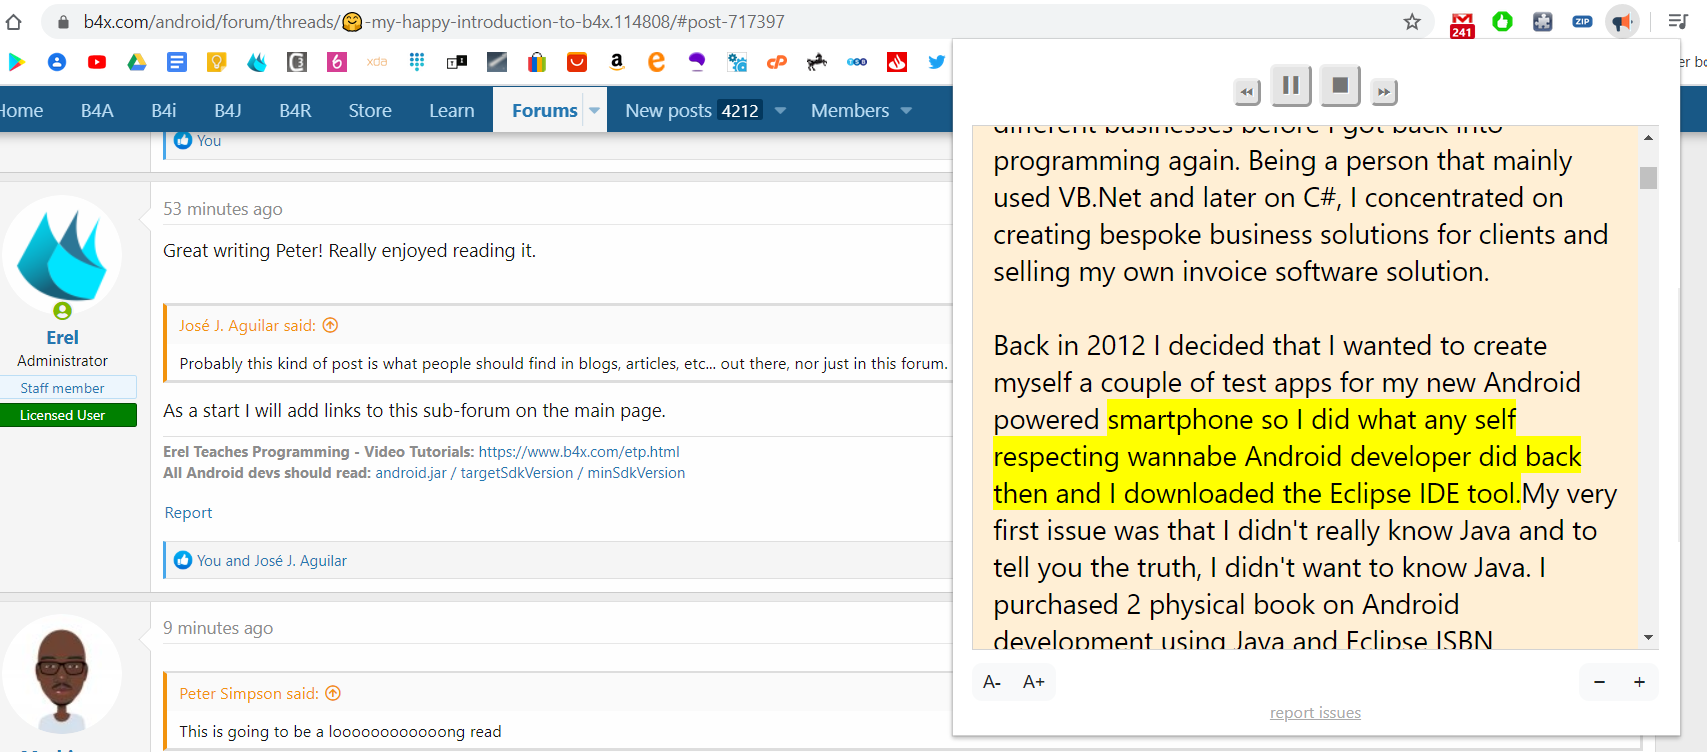Open the Twitter bookmark

point(937,62)
